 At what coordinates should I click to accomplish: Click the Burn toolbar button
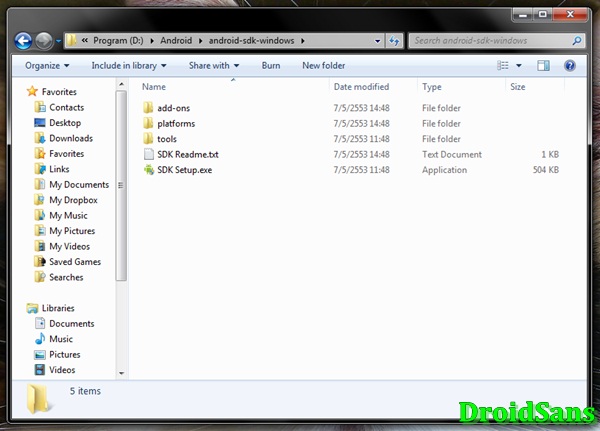[x=271, y=66]
